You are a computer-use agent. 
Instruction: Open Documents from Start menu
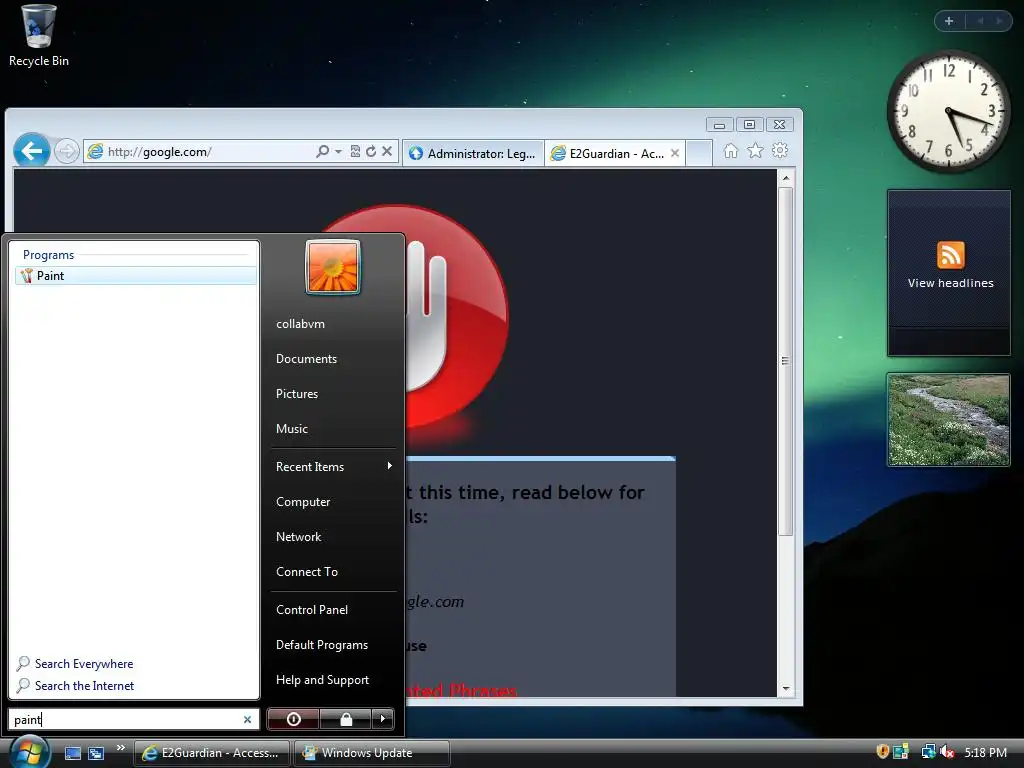tap(306, 359)
